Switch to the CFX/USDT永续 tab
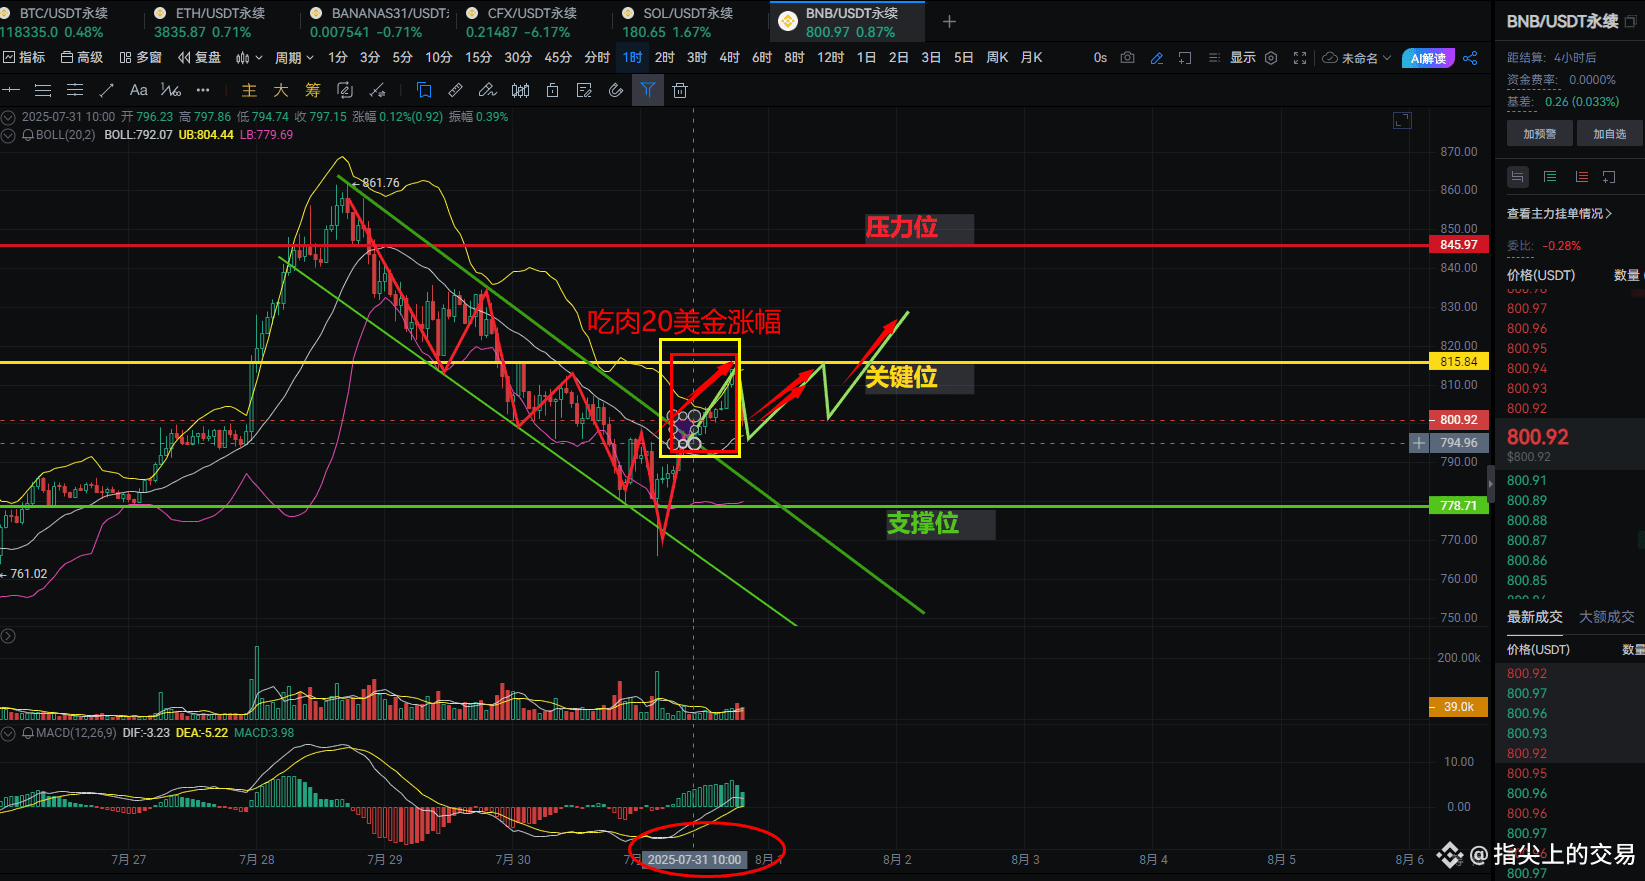 pyautogui.click(x=532, y=22)
